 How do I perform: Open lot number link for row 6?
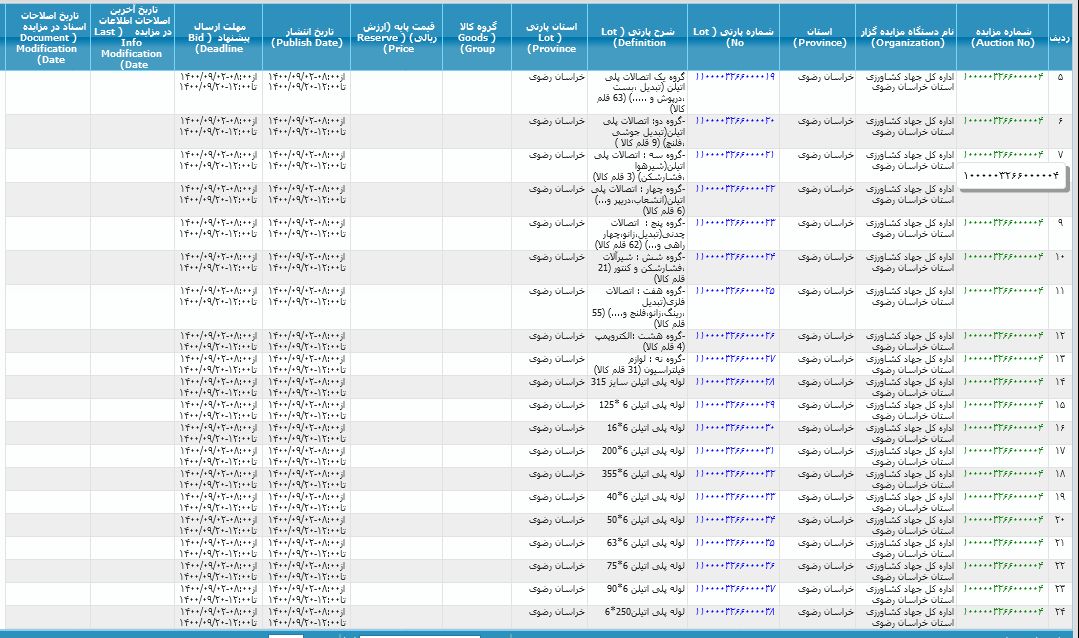point(735,120)
